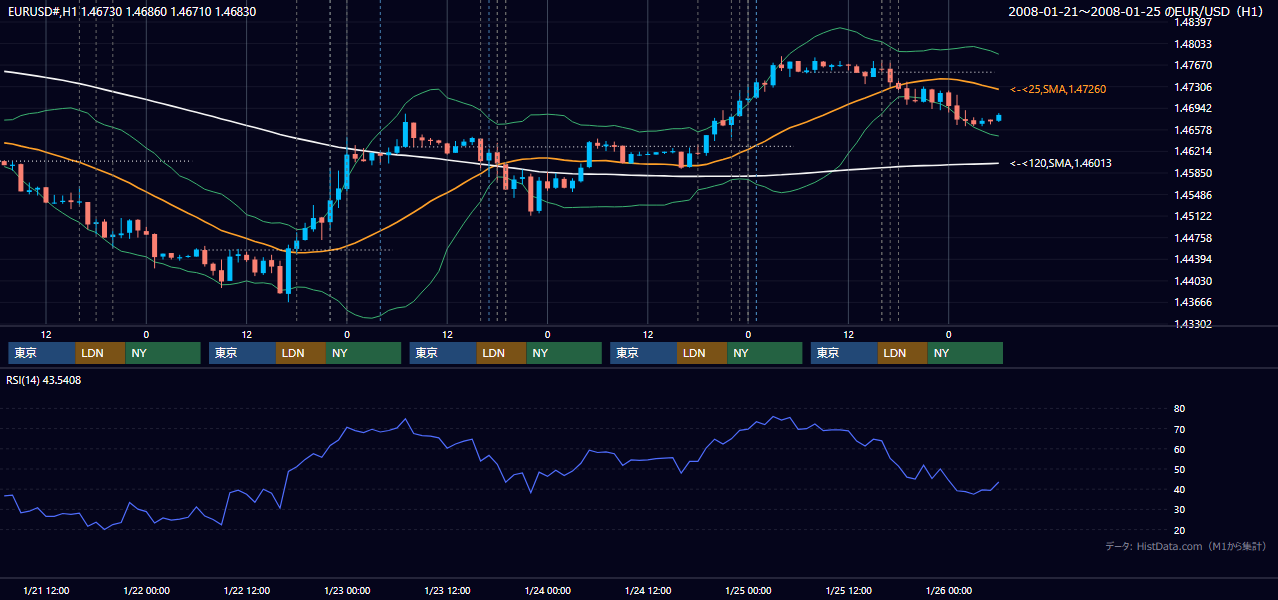Screen dimensions: 1278x600
Task: Select the LDN session block for 1/21
Action: (x=100, y=353)
